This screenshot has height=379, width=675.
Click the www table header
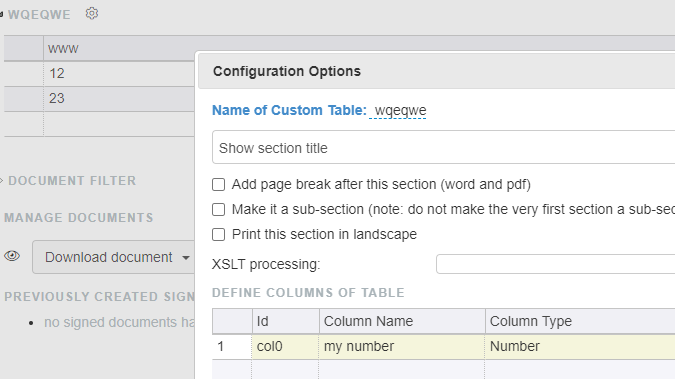point(119,49)
